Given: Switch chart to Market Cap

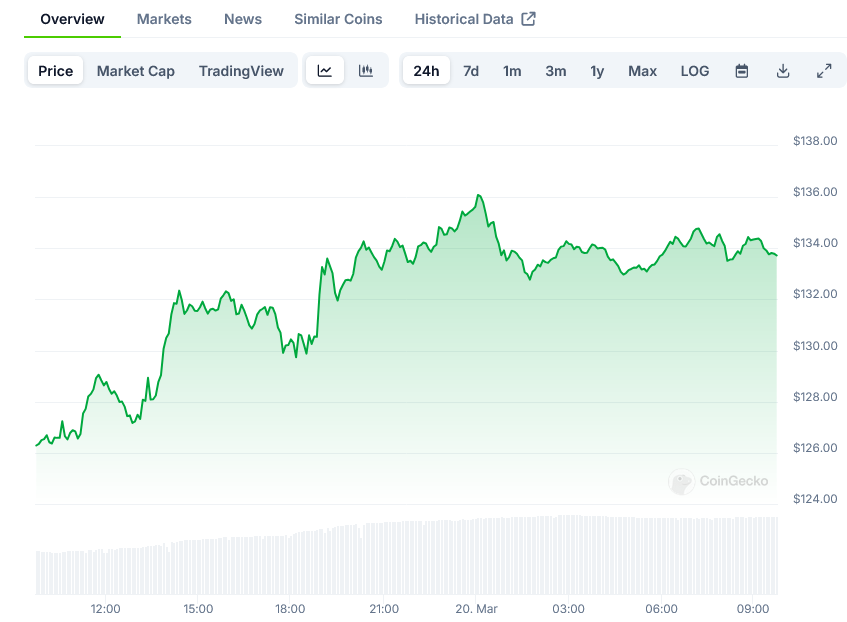Looking at the screenshot, I should click(136, 71).
